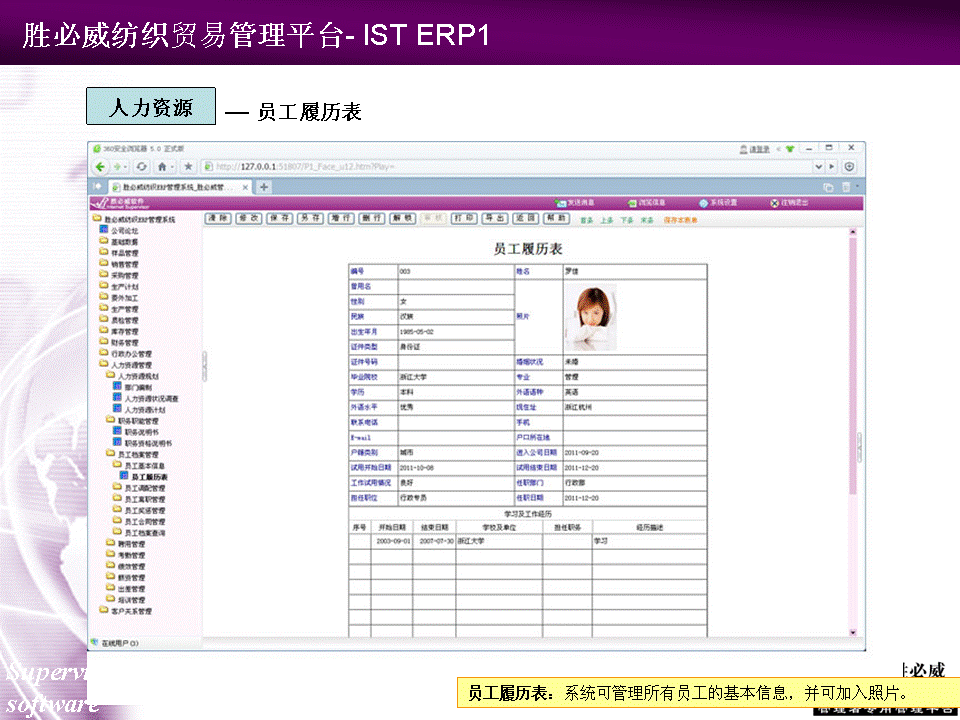The image size is (960, 720).
Task: Click the browser back arrow
Action: pos(100,167)
